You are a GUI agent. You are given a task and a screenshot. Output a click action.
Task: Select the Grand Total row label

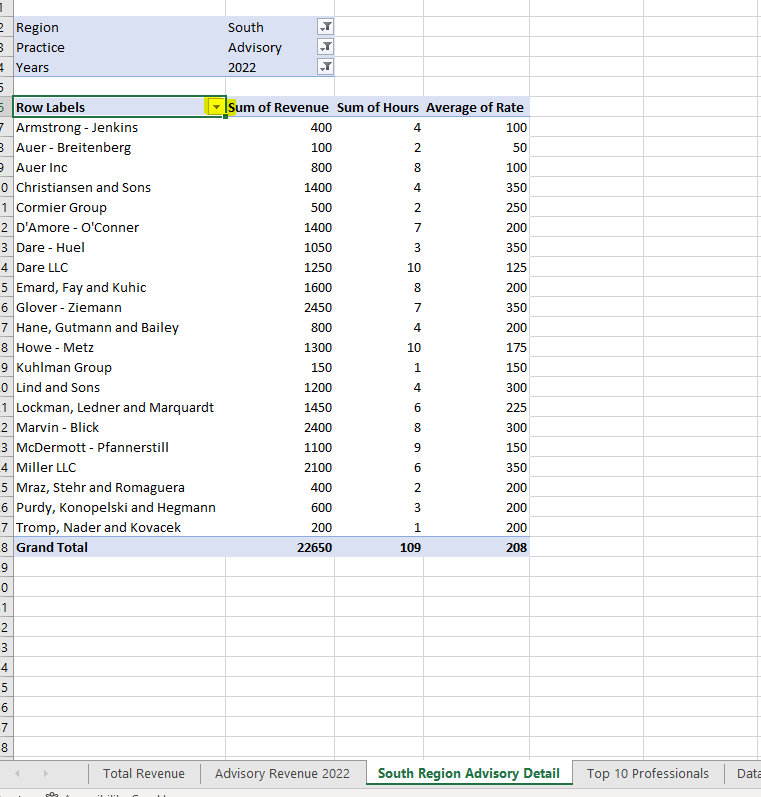52,547
